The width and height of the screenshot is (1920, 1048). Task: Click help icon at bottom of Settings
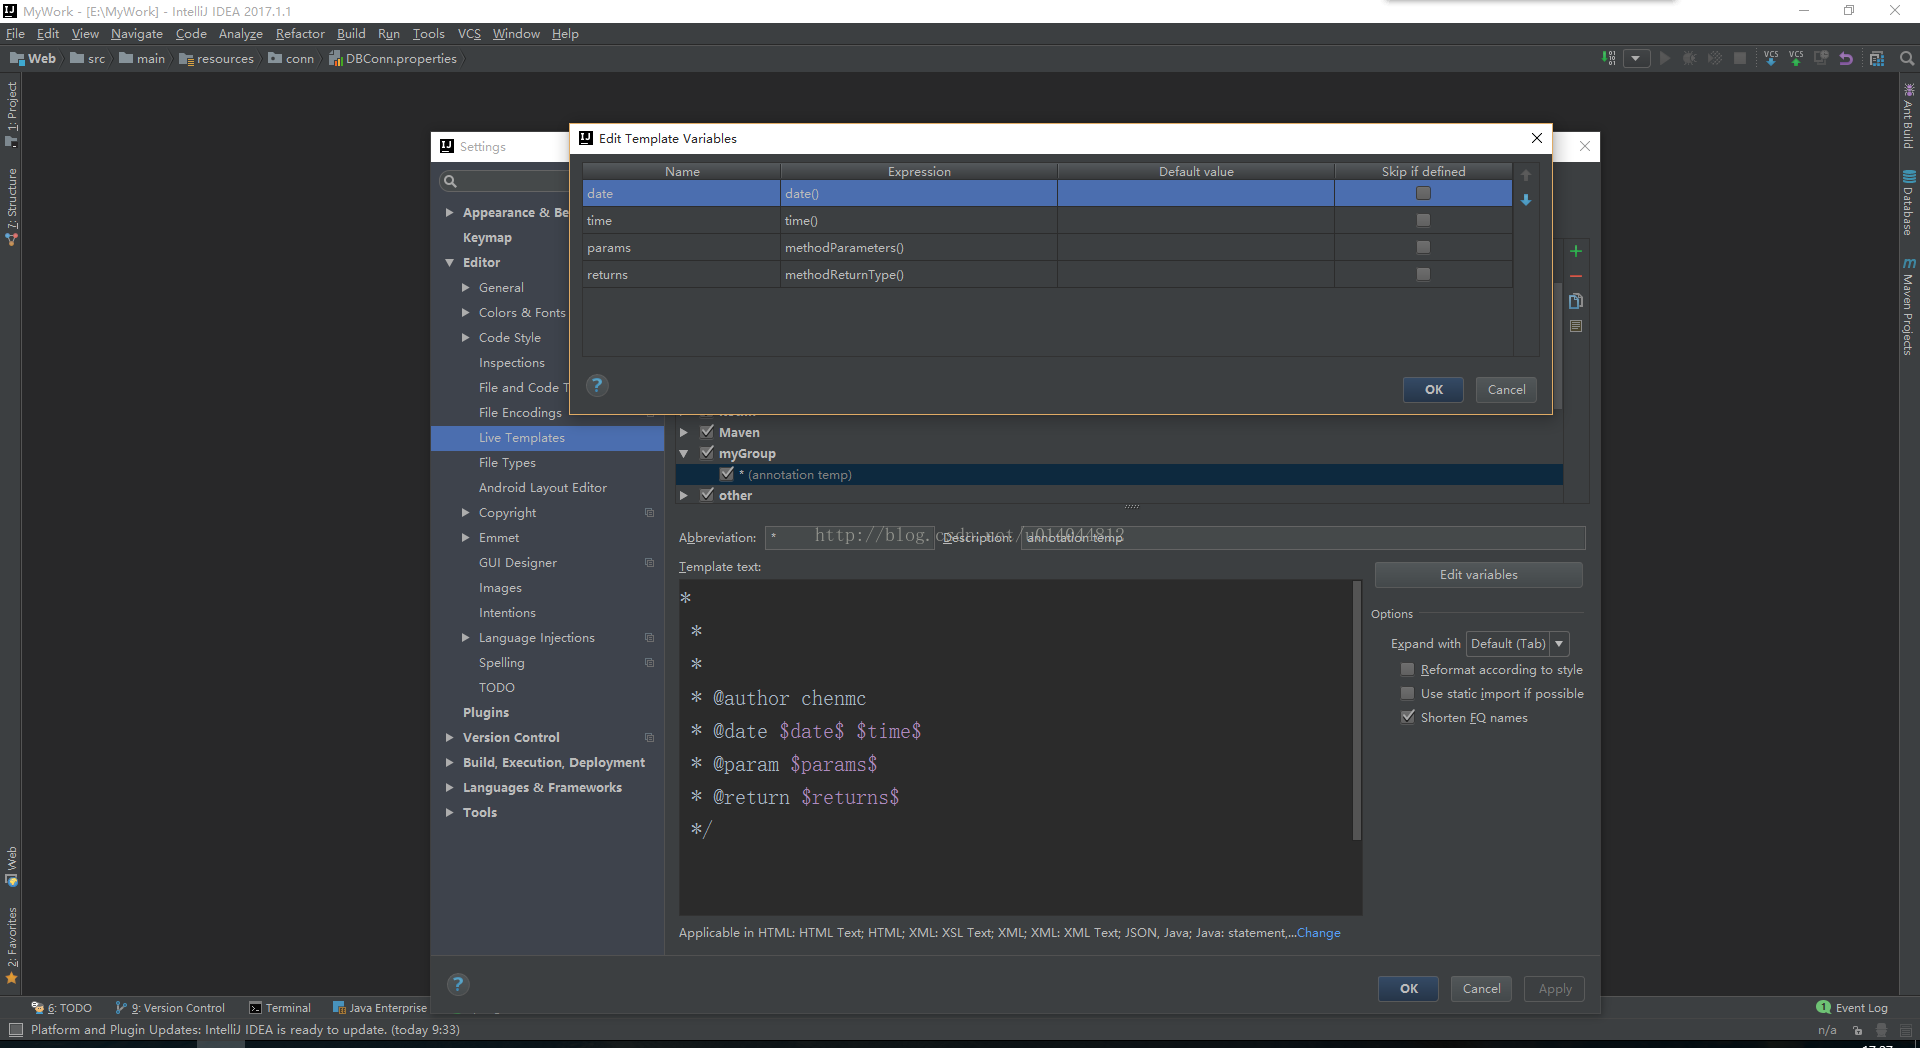tap(458, 984)
